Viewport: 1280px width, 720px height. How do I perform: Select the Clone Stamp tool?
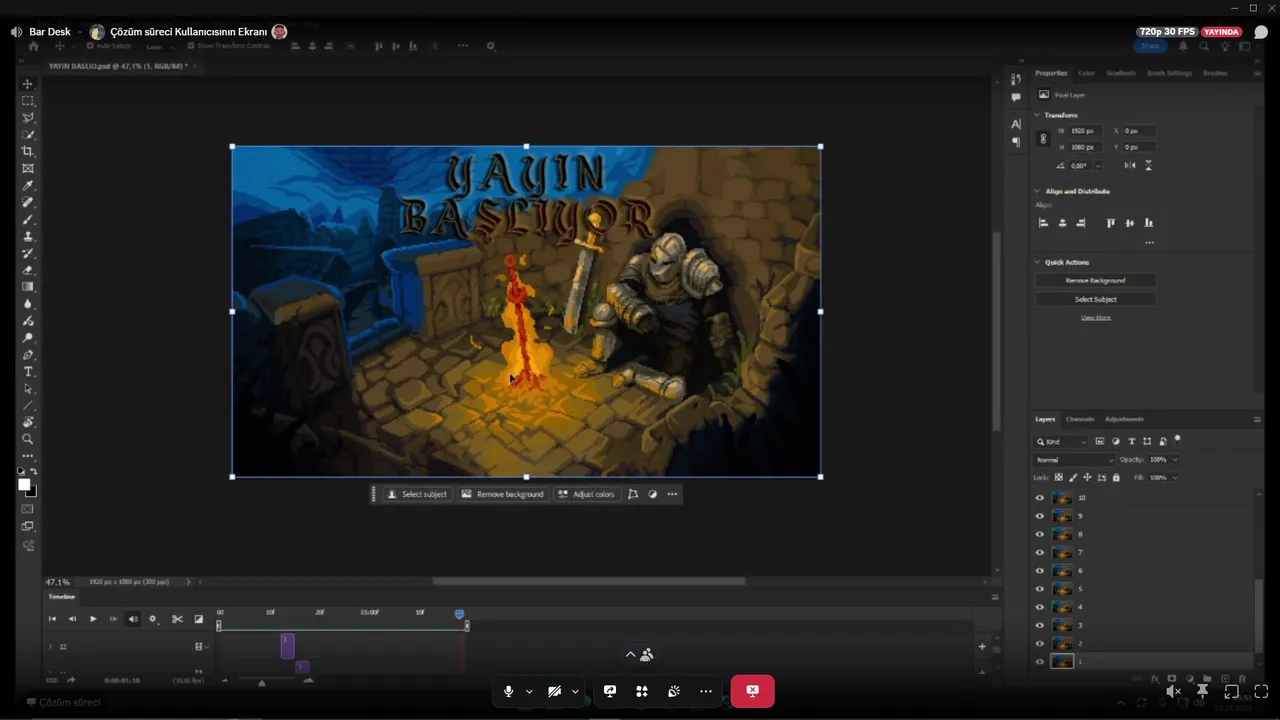click(28, 236)
